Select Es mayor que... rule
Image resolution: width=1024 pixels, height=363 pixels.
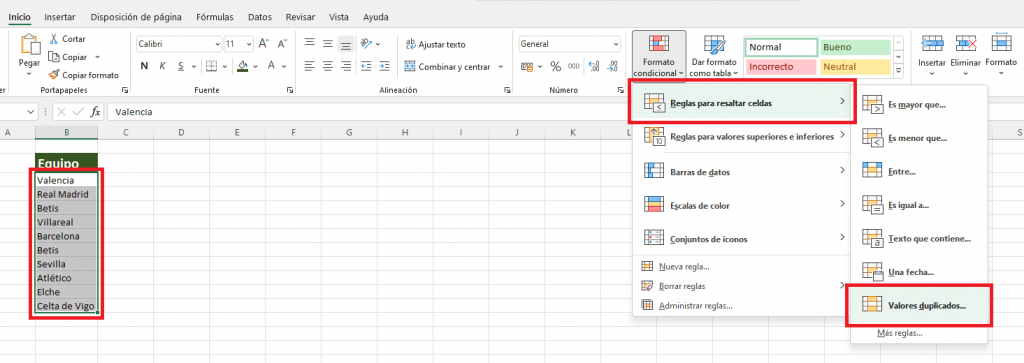pos(919,104)
